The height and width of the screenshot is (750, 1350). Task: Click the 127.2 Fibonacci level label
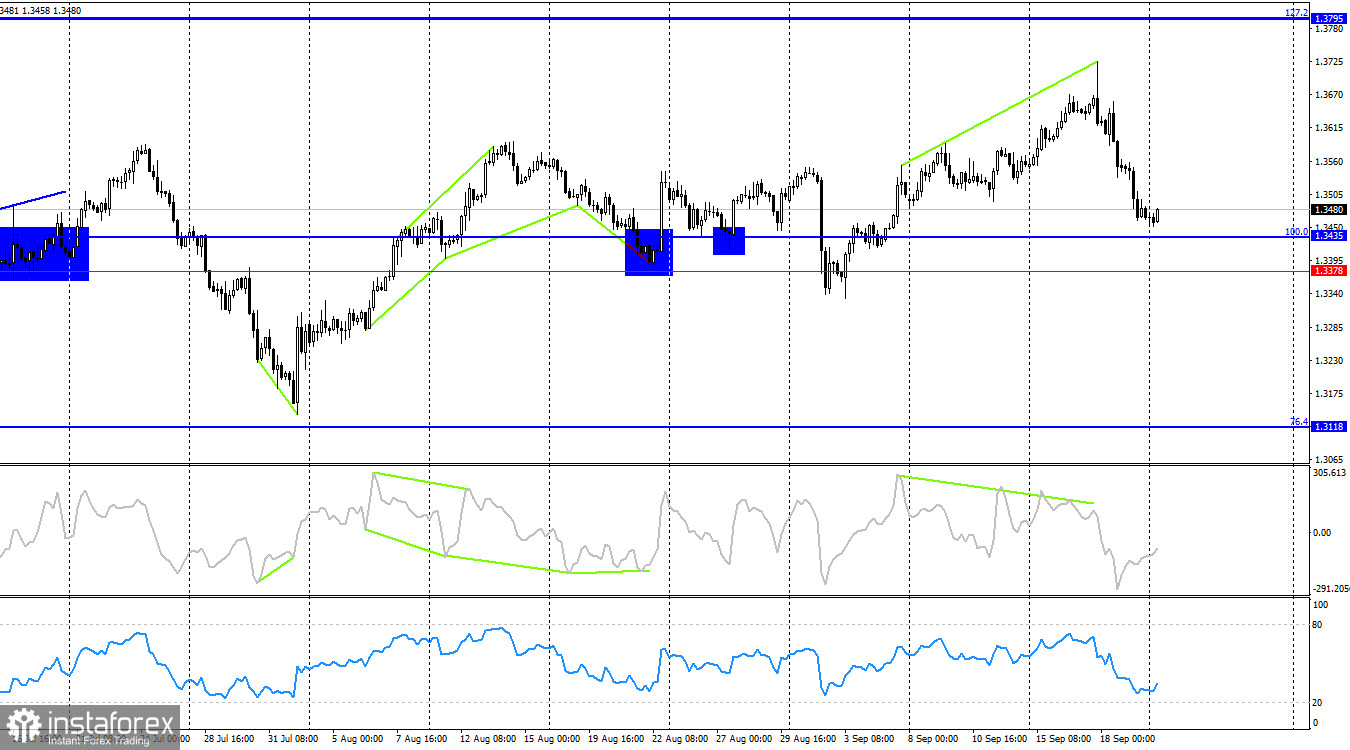1296,12
